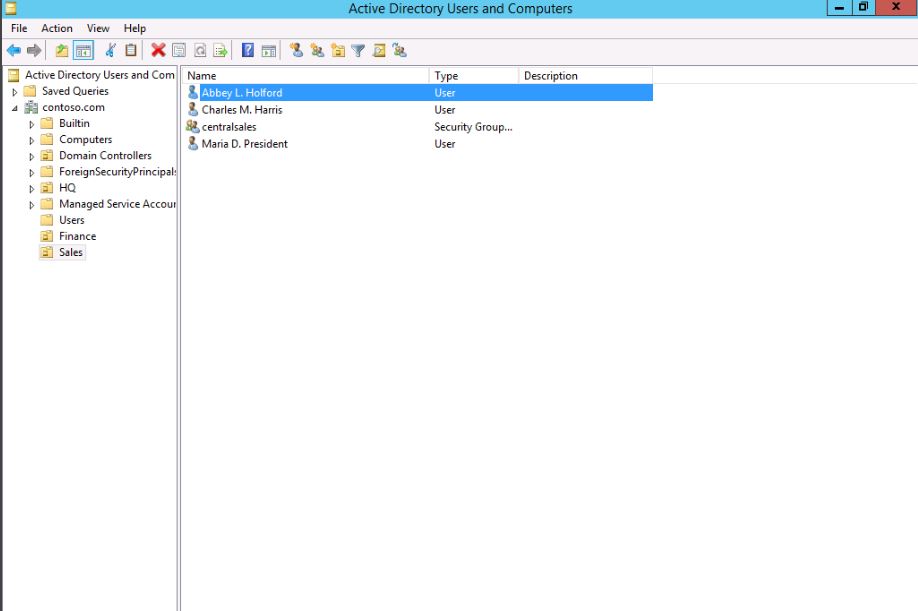The image size is (918, 611).
Task: Collapse the contoso.com domain node
Action: tap(15, 108)
